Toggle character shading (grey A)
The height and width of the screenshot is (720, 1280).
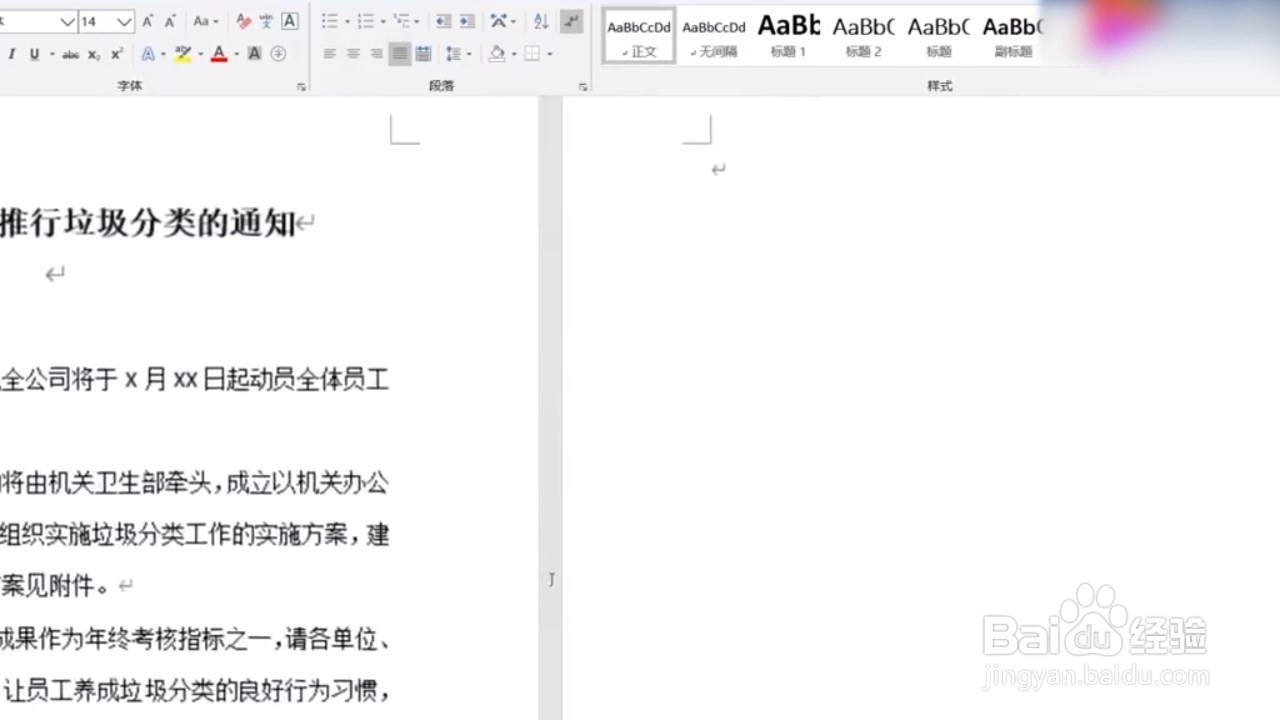coord(255,54)
